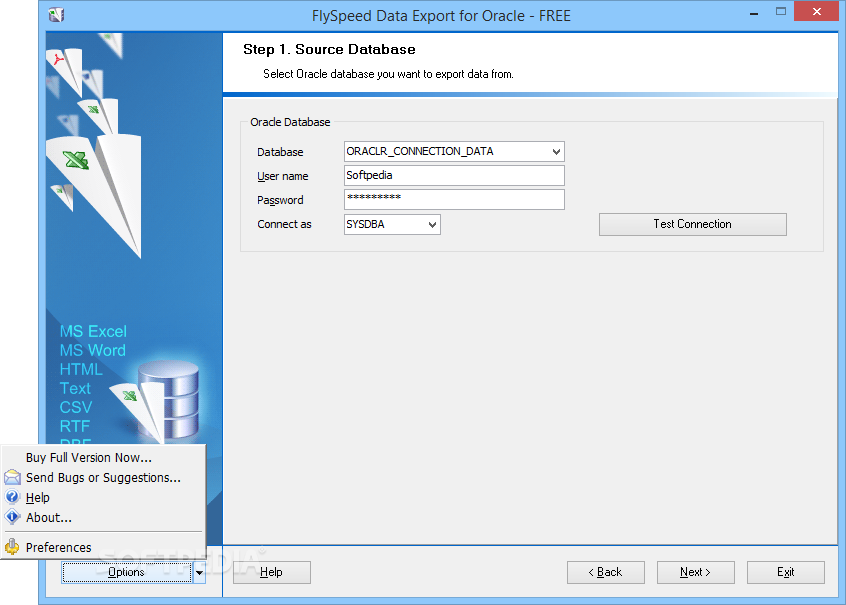Image resolution: width=846 pixels, height=605 pixels.
Task: Click the blue info icon beside About
Action: pyautogui.click(x=12, y=517)
